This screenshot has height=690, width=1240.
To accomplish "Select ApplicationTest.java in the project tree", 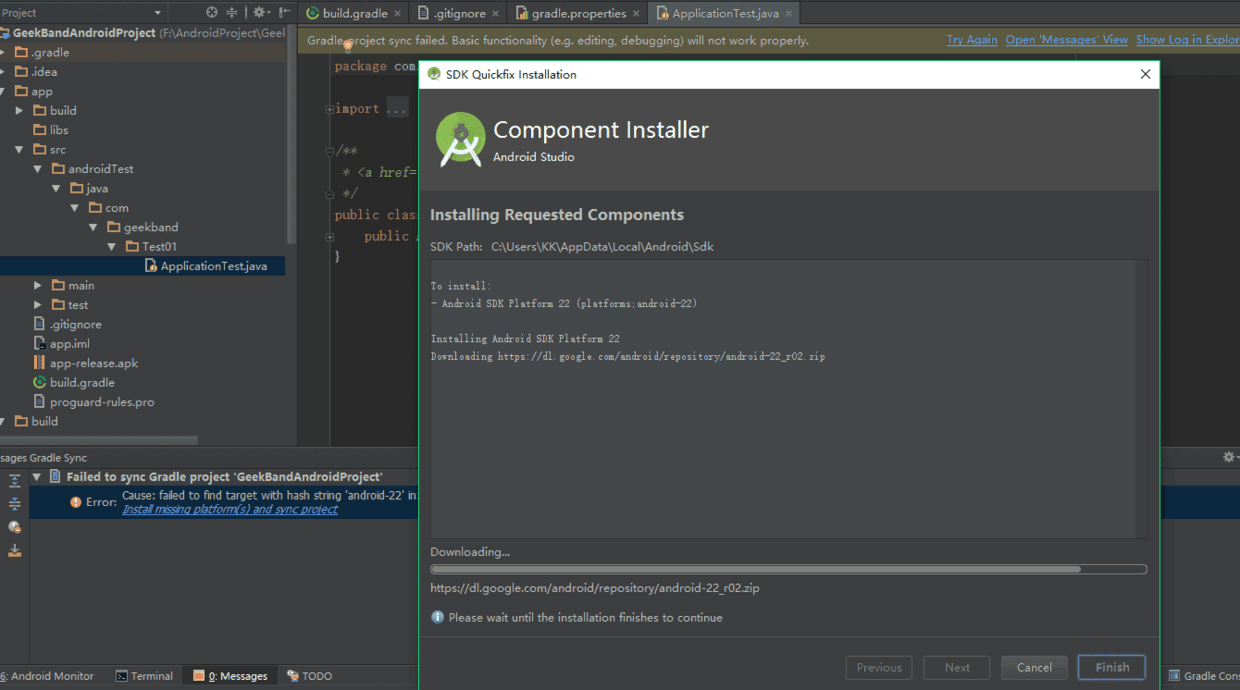I will pos(205,266).
